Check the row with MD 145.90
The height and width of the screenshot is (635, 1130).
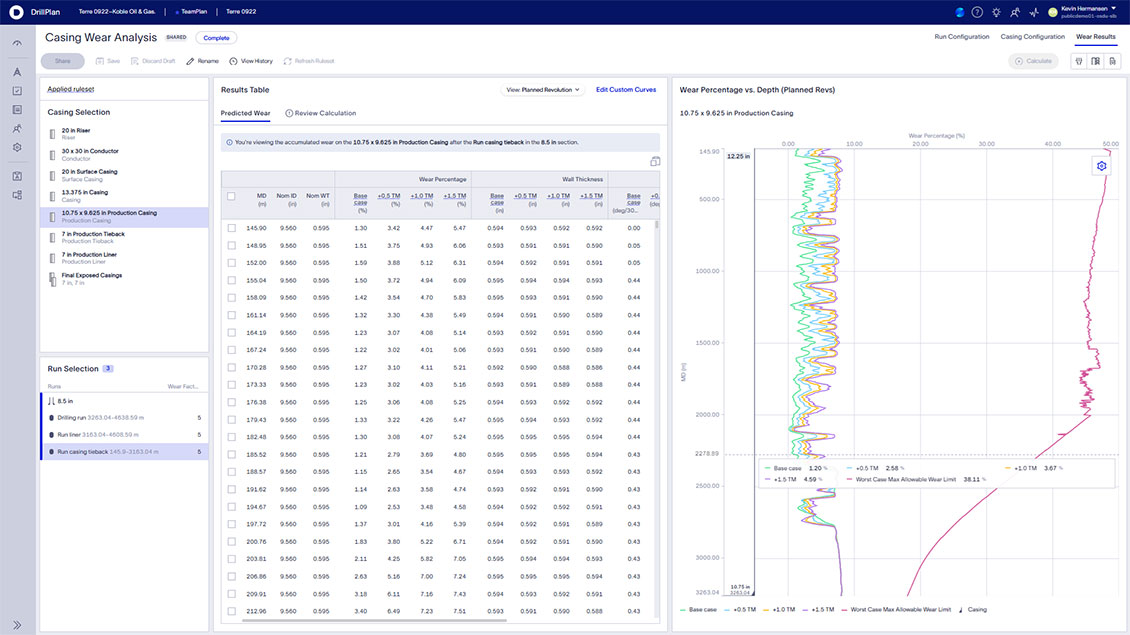[x=231, y=228]
